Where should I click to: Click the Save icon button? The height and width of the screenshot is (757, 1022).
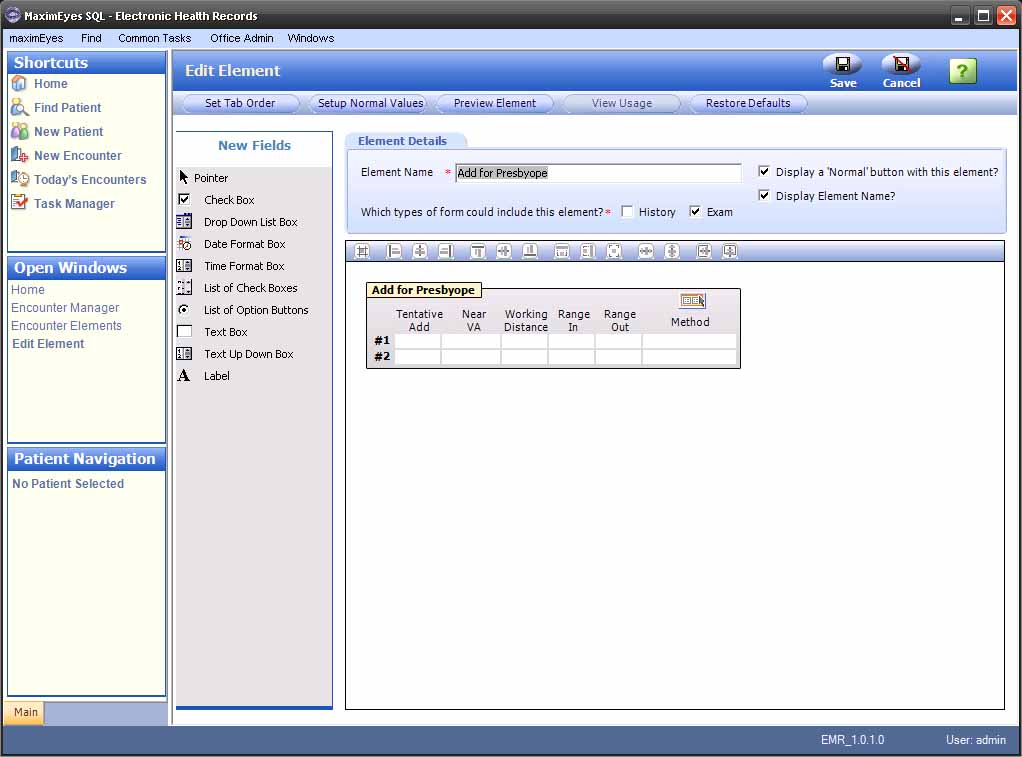click(843, 70)
